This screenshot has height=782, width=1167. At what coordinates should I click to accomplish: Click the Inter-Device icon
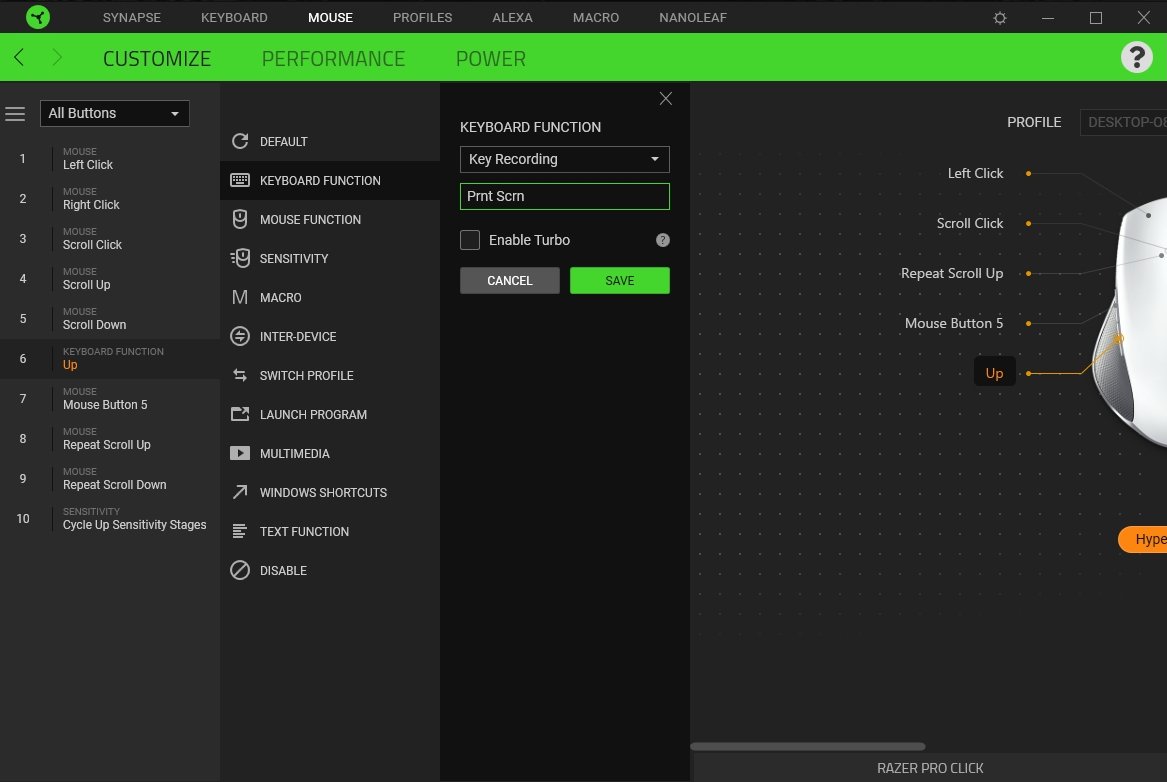pyautogui.click(x=240, y=336)
